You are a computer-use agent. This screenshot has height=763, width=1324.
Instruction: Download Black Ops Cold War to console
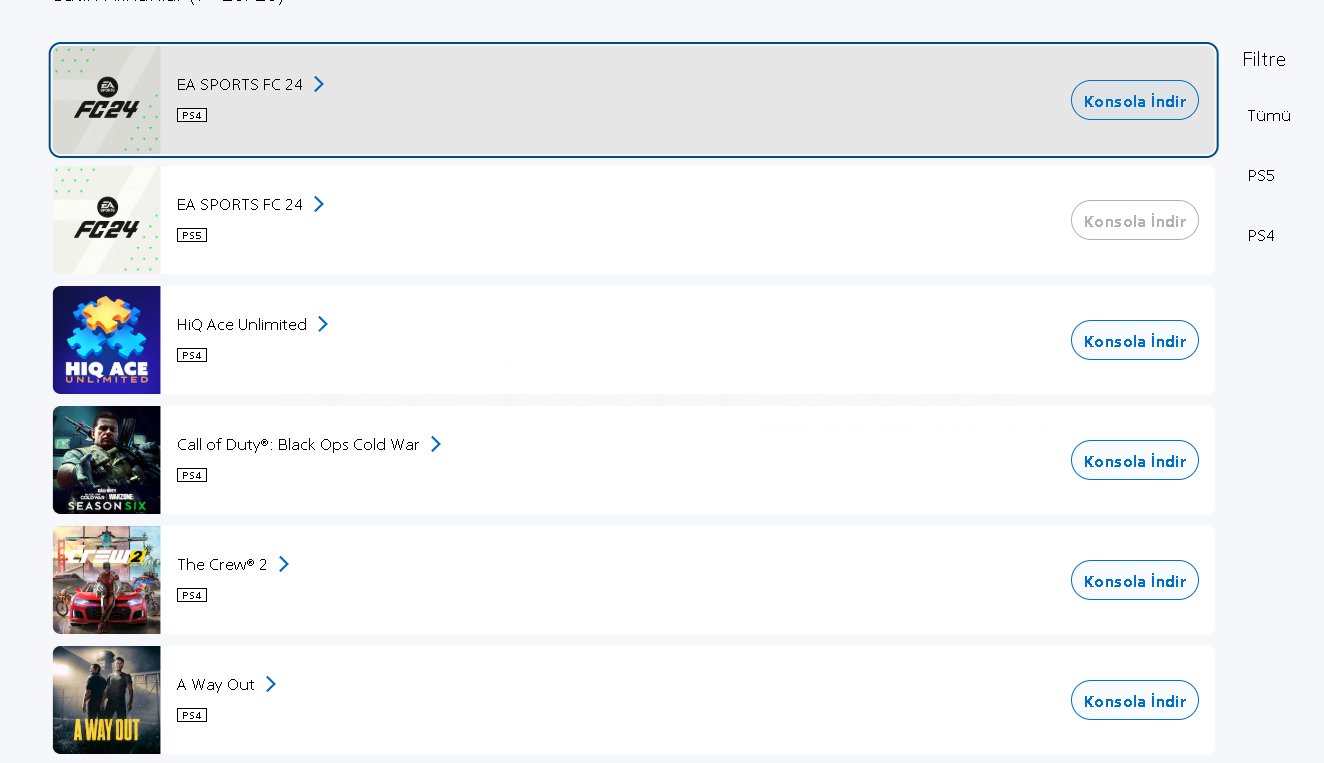pos(1134,461)
